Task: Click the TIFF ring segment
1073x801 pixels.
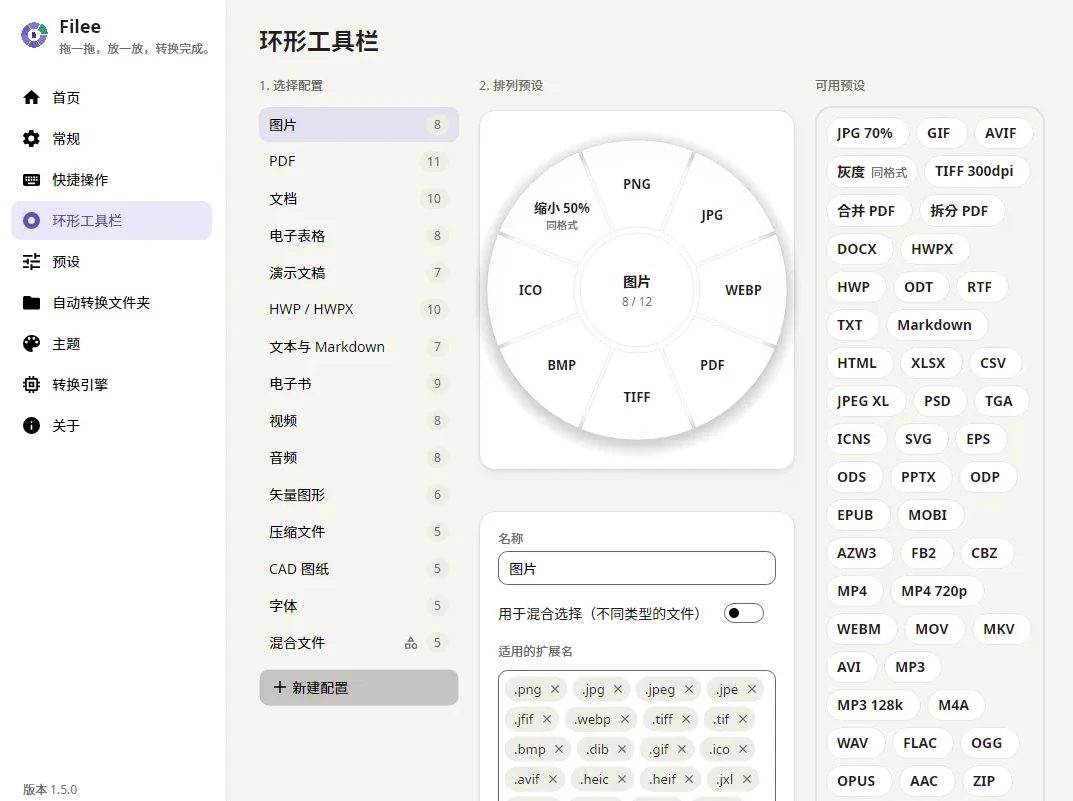Action: (636, 397)
